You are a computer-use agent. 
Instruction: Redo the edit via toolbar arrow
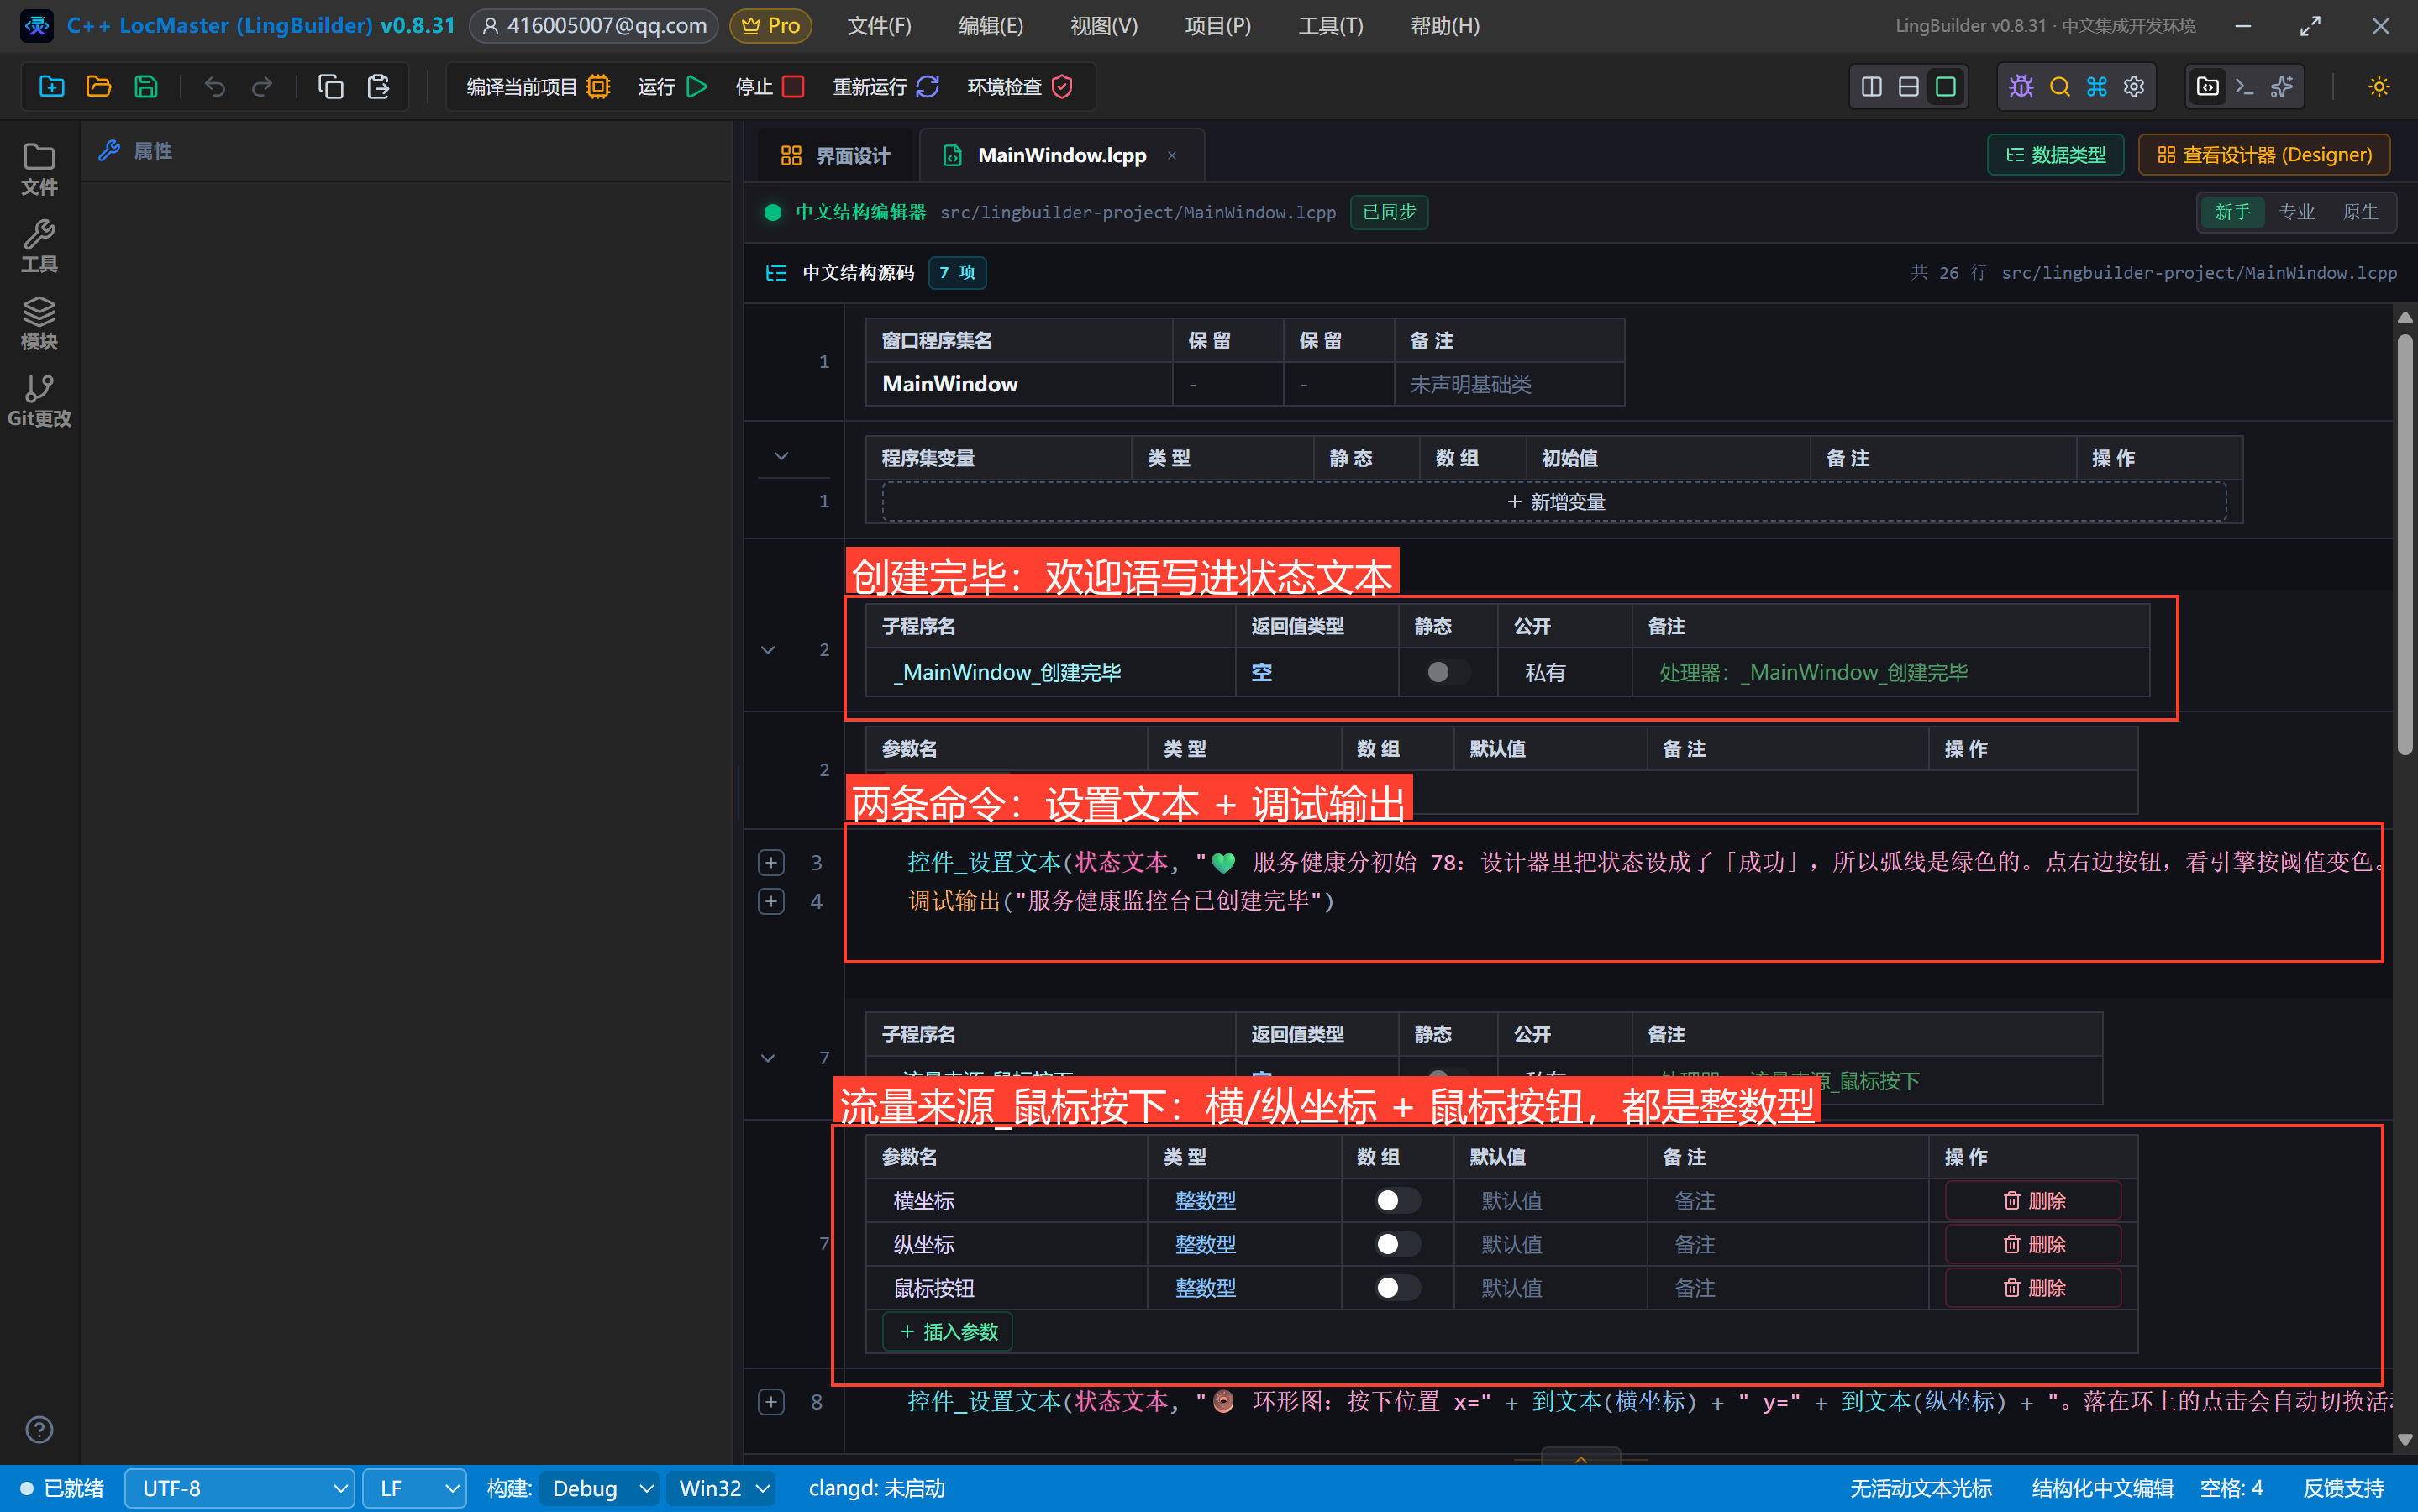[262, 87]
